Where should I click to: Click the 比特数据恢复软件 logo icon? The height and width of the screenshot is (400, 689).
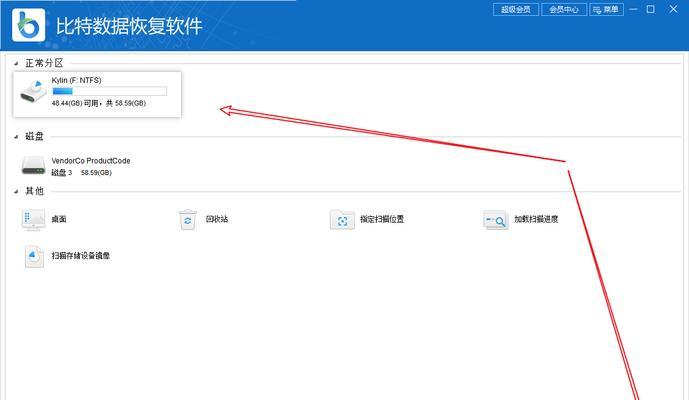tap(29, 25)
